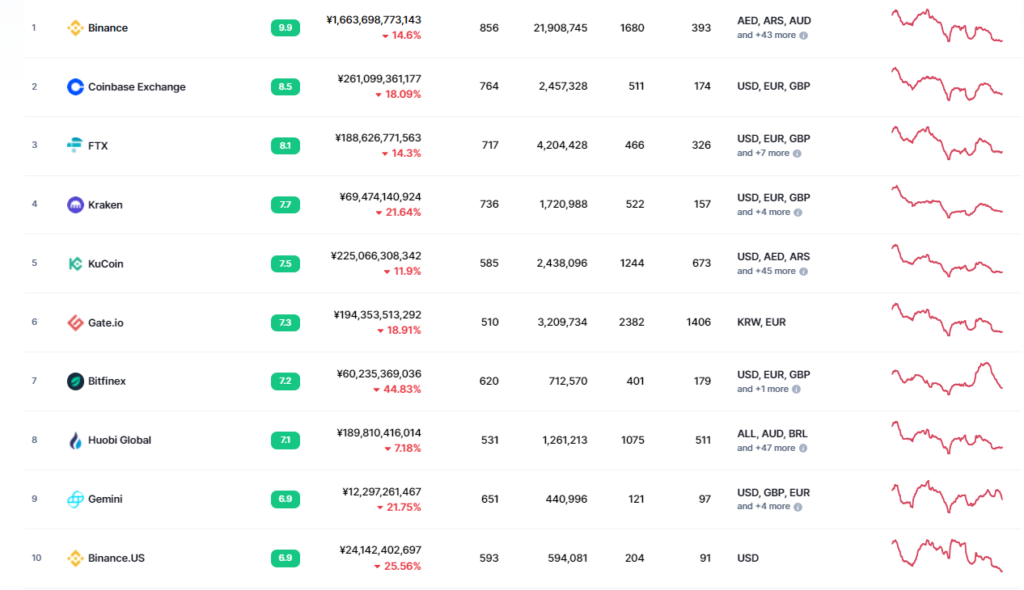1024x590 pixels.
Task: Click Binance's volume ¥1,663,698,773,143
Action: click(374, 20)
